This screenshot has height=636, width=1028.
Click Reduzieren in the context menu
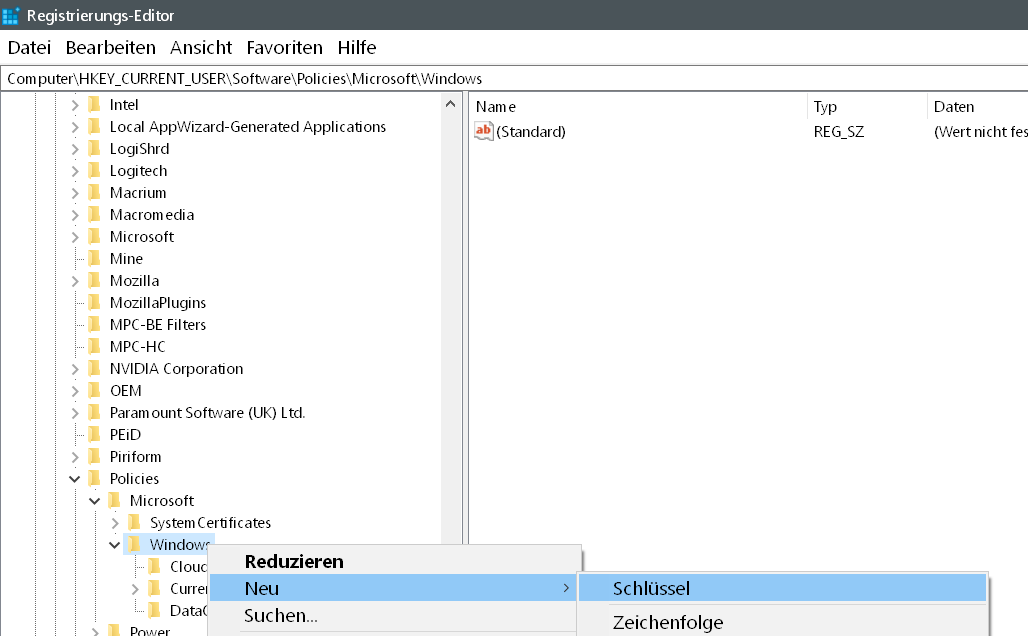coord(293,562)
